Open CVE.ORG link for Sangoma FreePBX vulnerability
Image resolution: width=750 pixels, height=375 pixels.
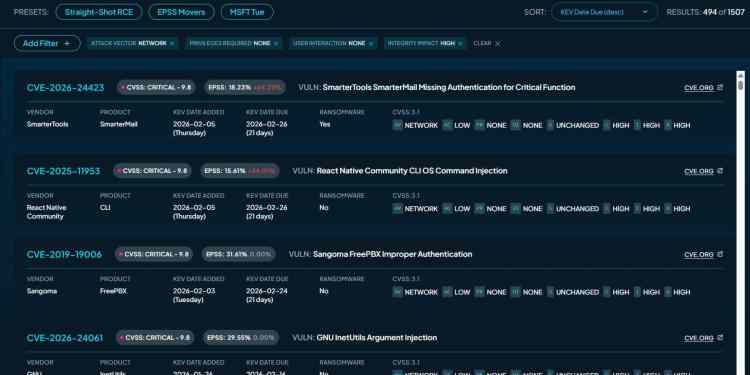pos(704,254)
